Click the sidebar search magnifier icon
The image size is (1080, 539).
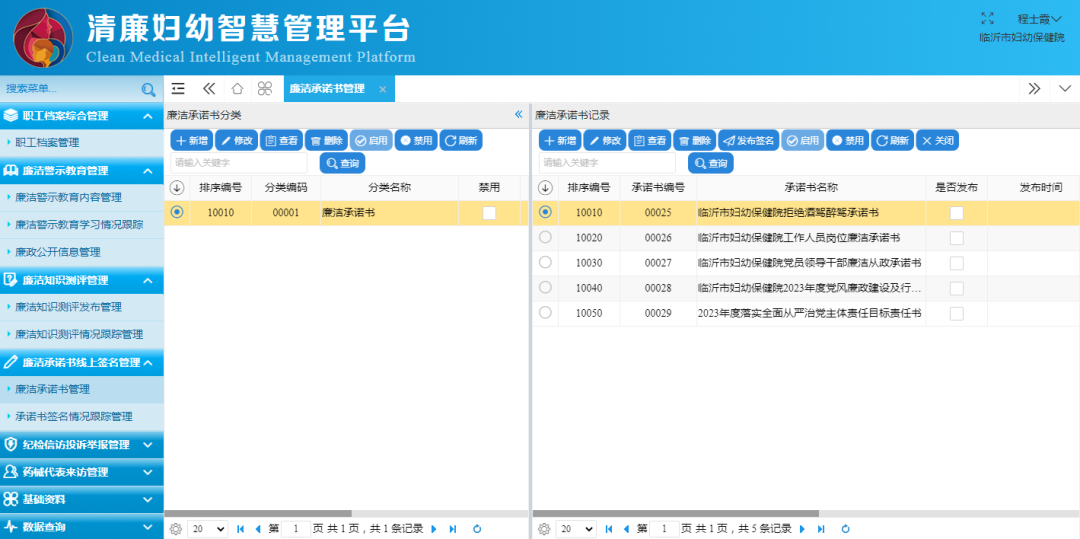click(x=148, y=89)
